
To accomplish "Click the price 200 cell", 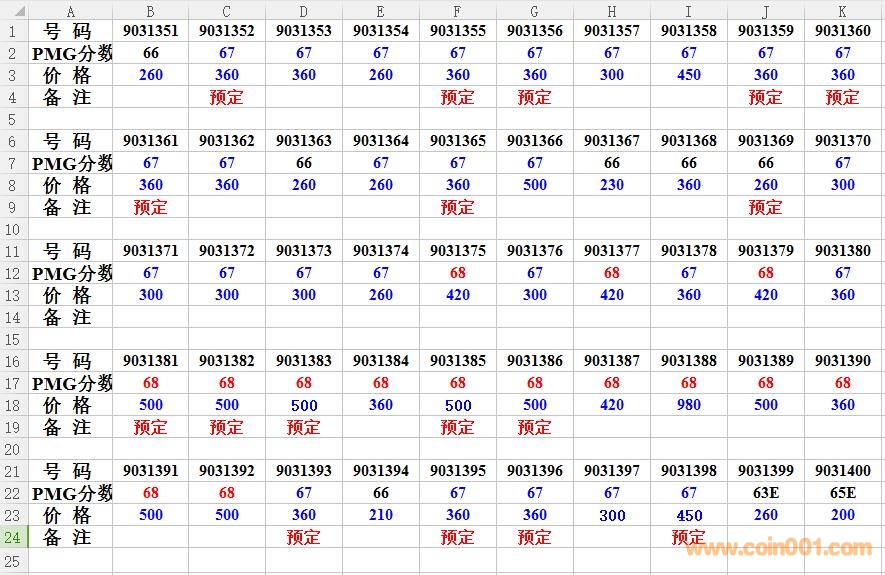I will point(842,515).
